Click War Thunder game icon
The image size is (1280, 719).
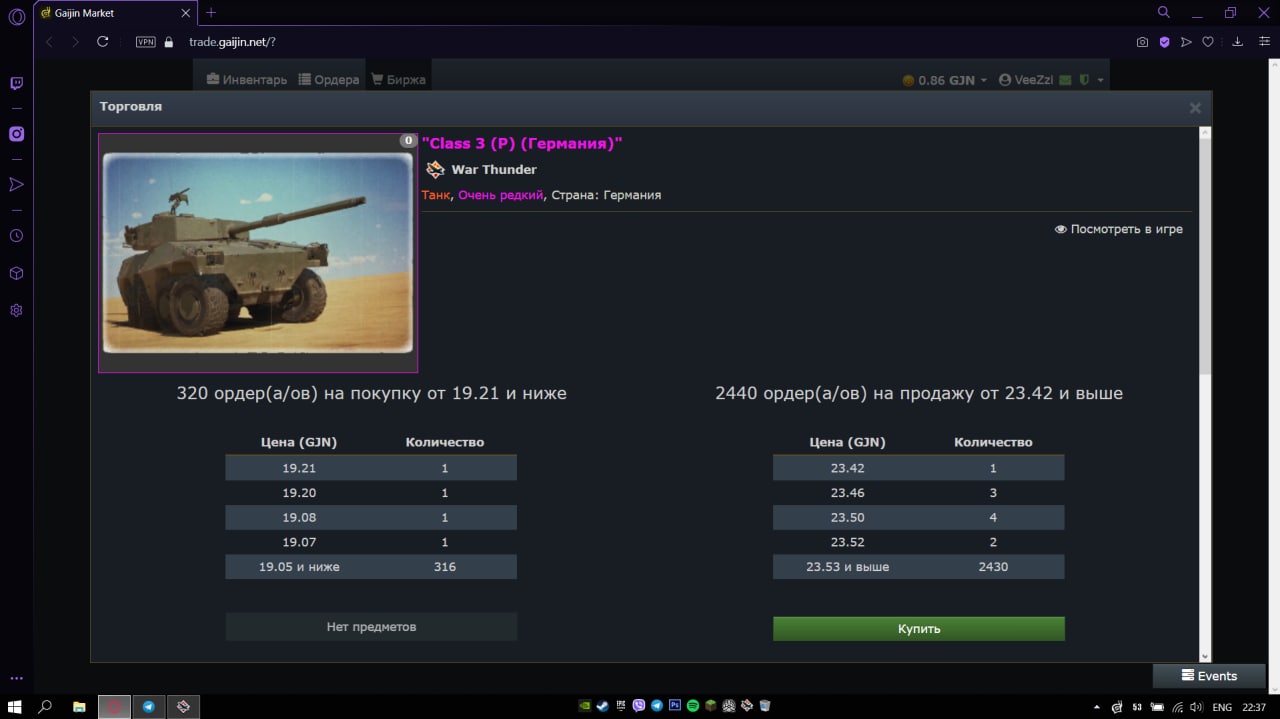pos(435,170)
